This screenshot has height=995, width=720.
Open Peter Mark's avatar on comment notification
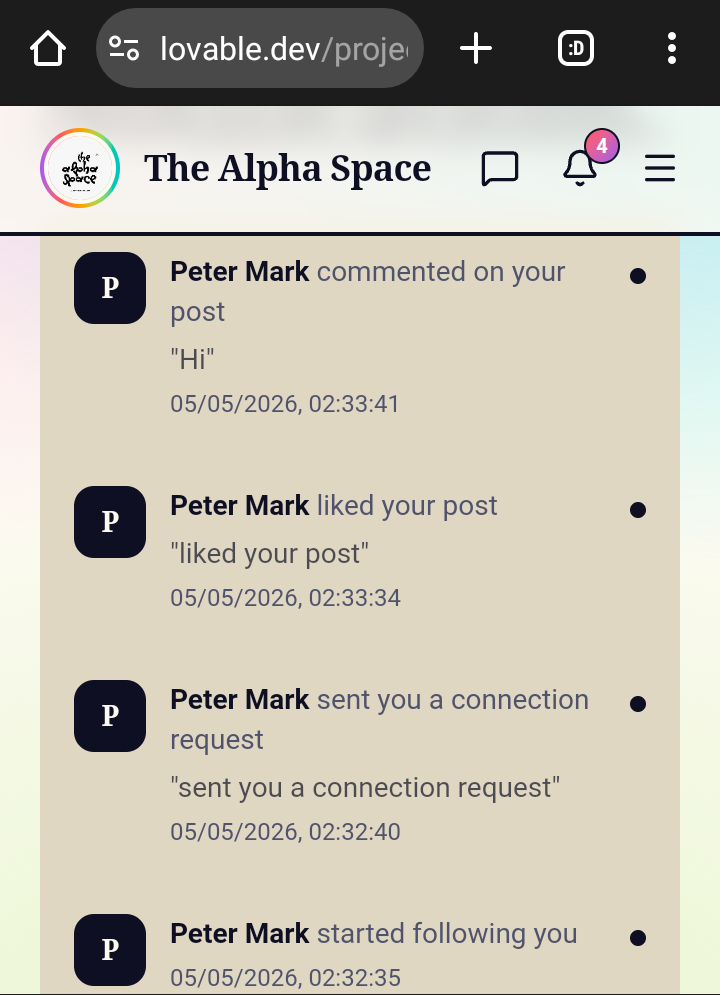click(x=110, y=288)
